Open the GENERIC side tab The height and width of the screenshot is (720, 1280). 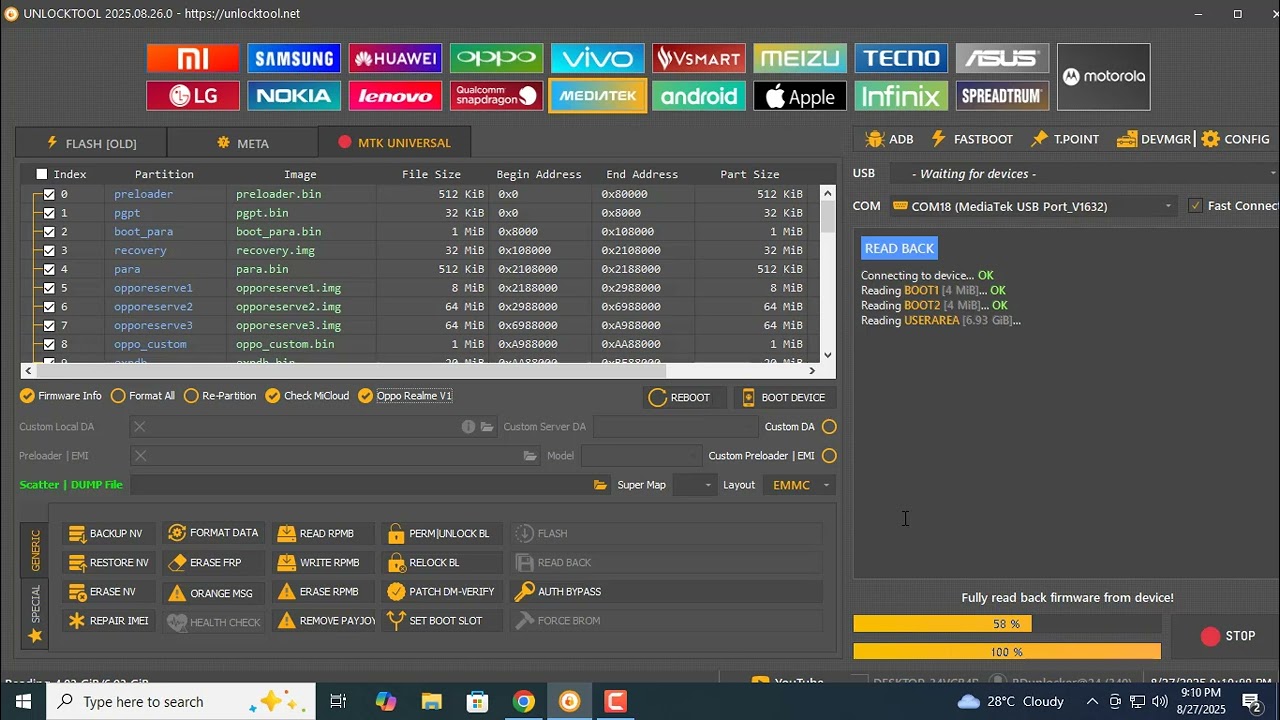coord(35,550)
